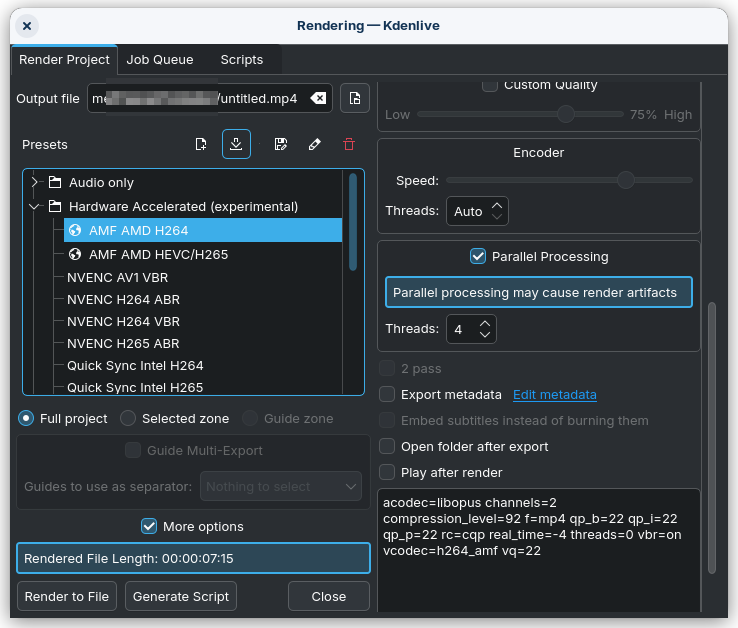Toggle the Custom Quality checkbox
Image resolution: width=738 pixels, height=628 pixels.
[x=490, y=85]
